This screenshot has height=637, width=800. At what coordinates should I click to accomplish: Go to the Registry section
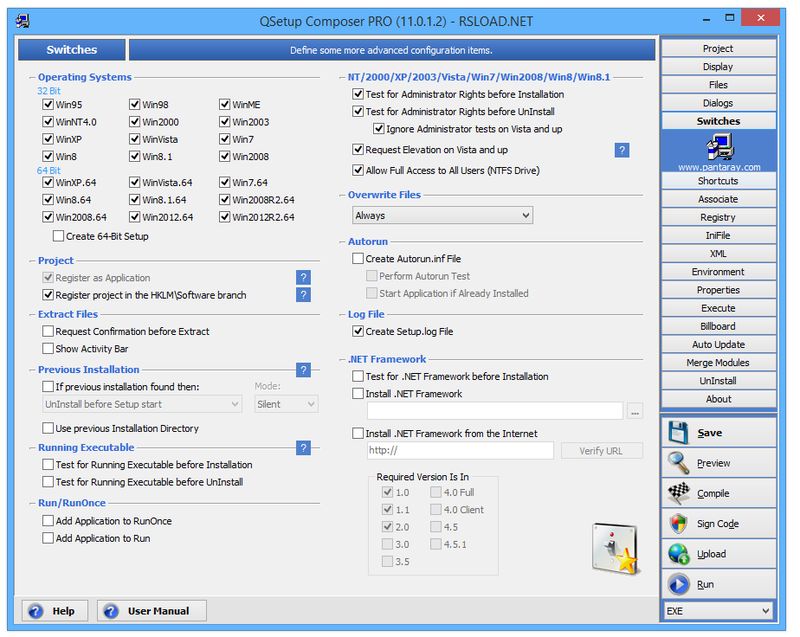pos(718,217)
